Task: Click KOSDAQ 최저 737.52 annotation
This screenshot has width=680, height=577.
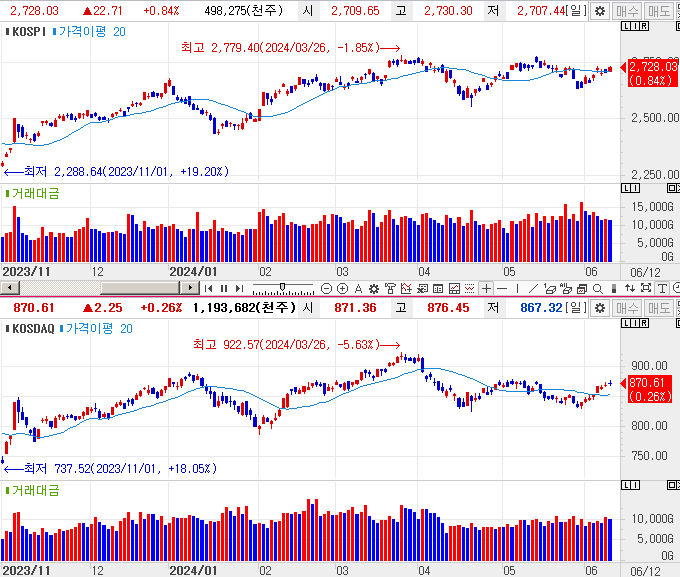Action: click(x=110, y=469)
